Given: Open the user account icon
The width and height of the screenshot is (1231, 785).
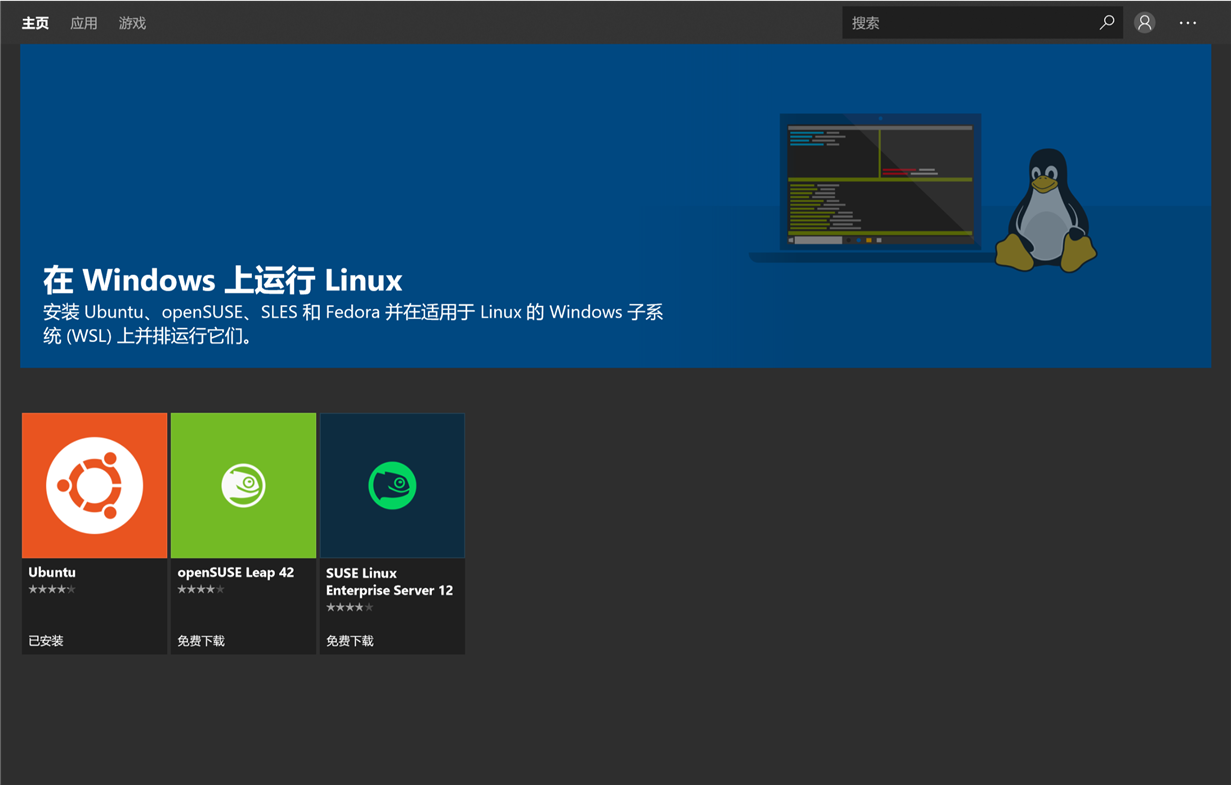Looking at the screenshot, I should [1145, 22].
